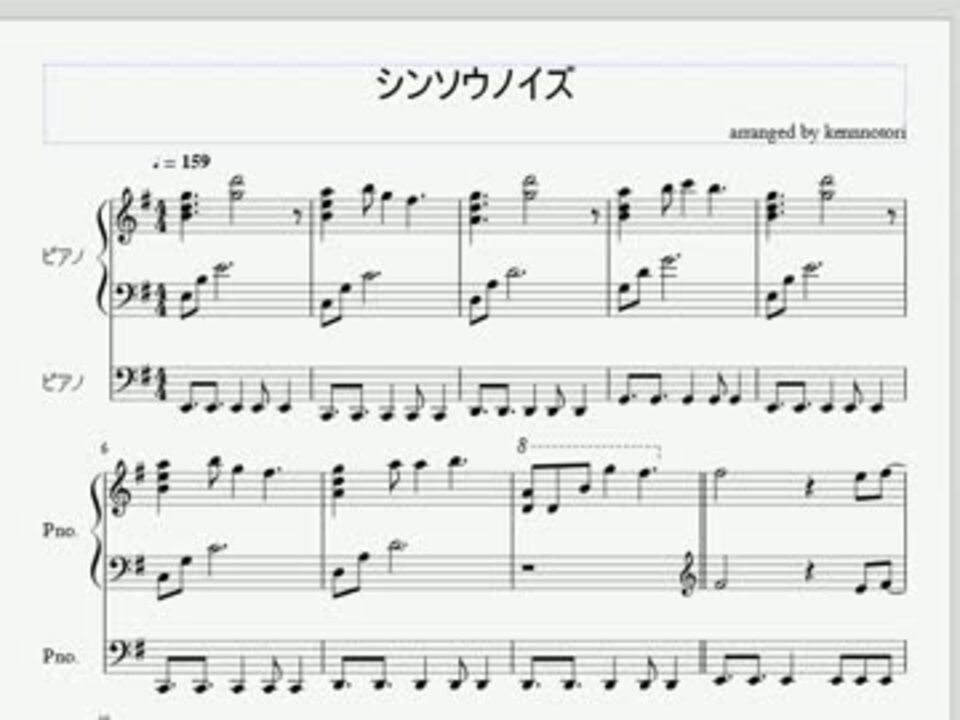This screenshot has width=960, height=720.
Task: Click the measure number 6 label
Action: 104,448
